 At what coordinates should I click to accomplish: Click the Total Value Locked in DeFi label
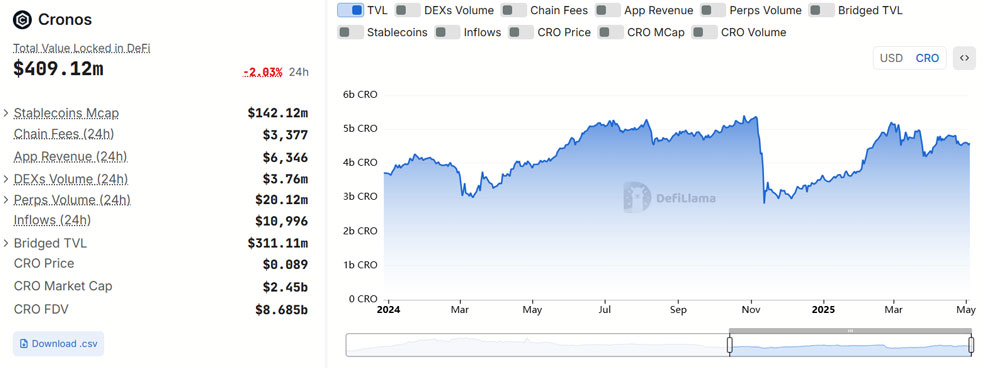click(82, 48)
